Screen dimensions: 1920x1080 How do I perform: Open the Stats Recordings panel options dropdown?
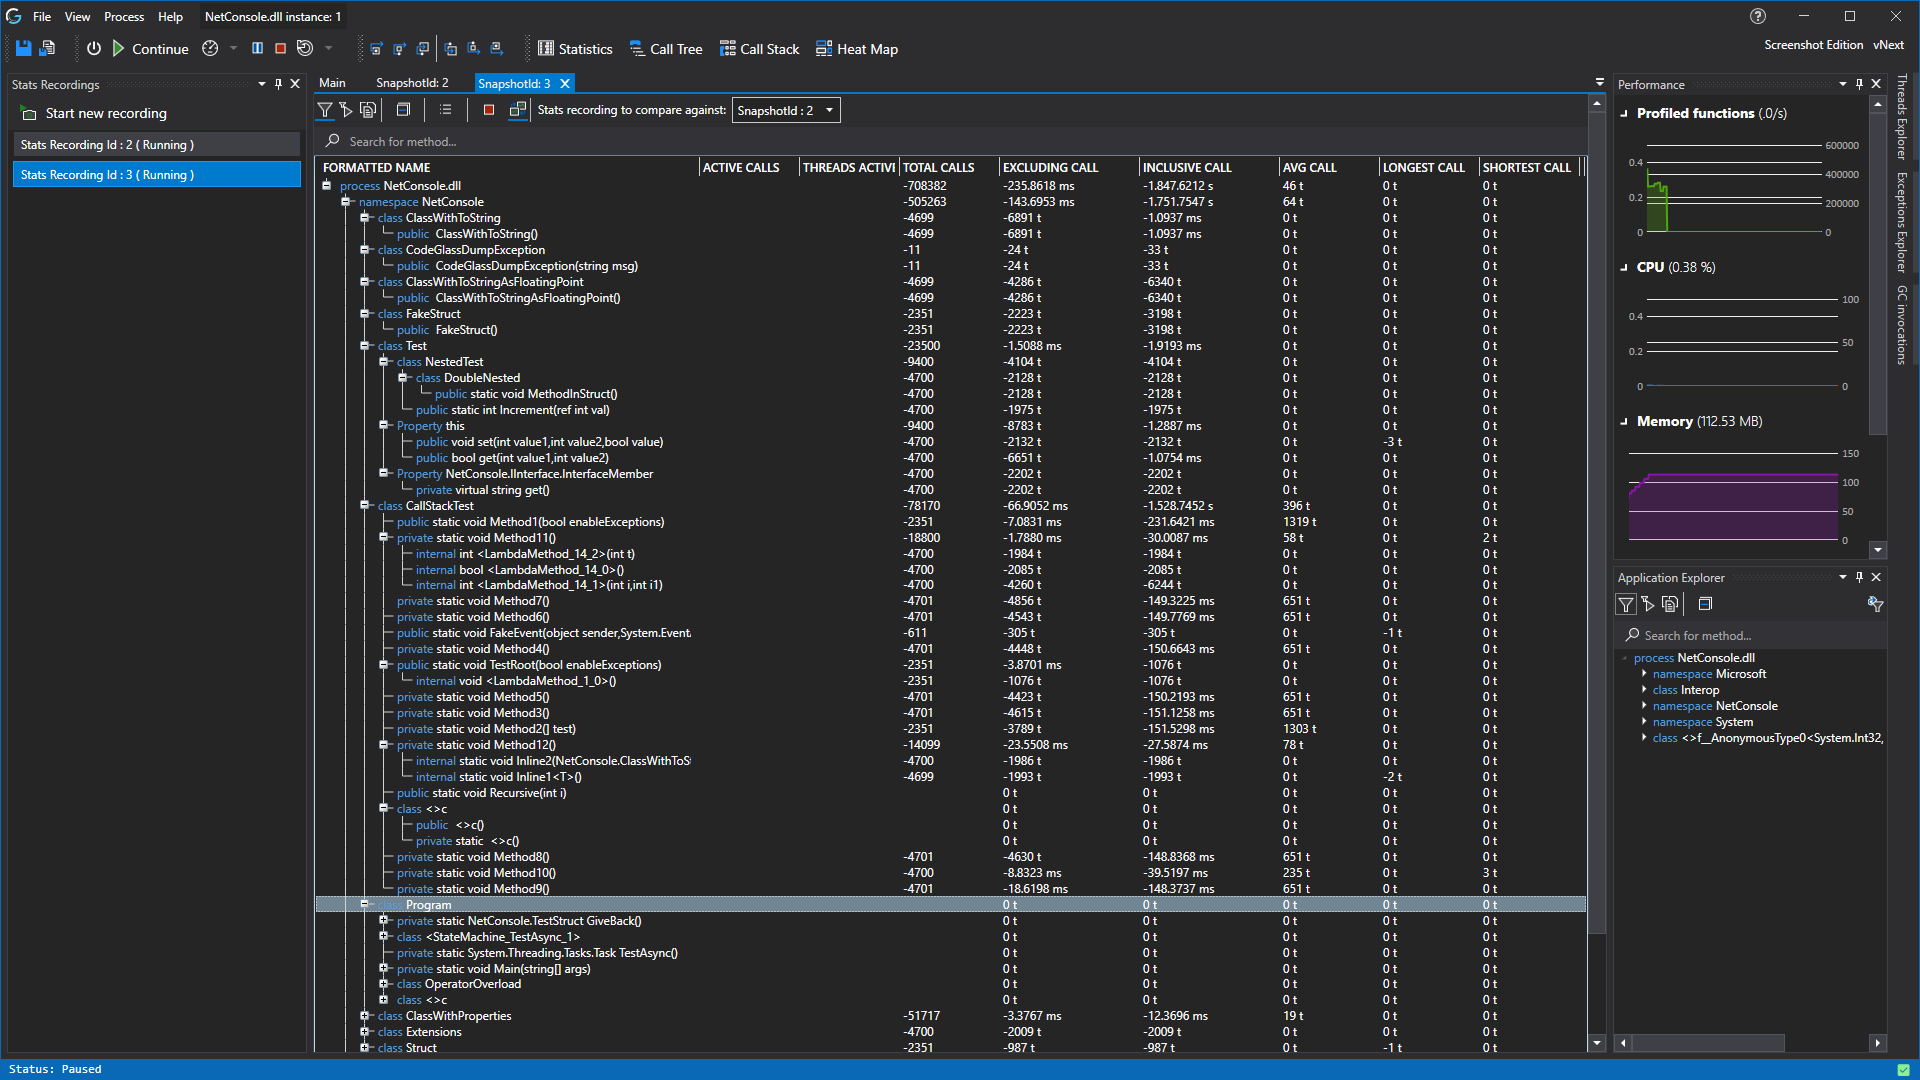click(262, 84)
